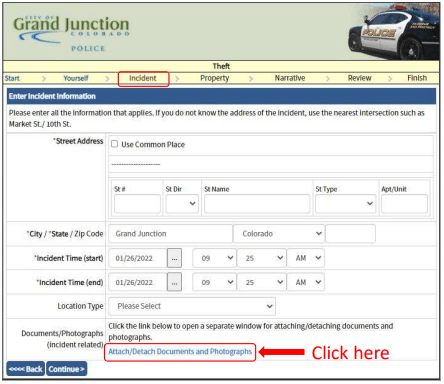This screenshot has height=384, width=444.
Task: Go to the Start step
Action: pos(12,78)
